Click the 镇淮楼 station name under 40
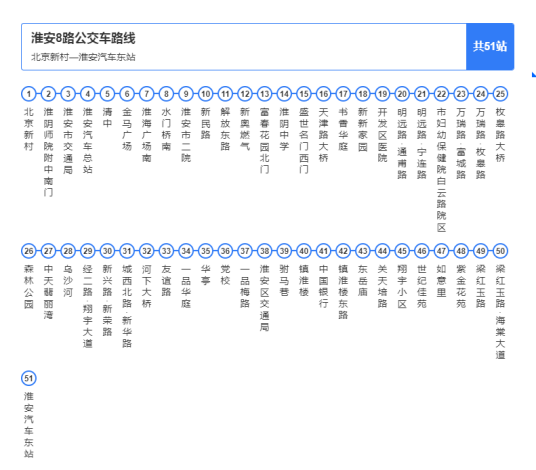Screen dimensions: 536x470 click(x=304, y=281)
